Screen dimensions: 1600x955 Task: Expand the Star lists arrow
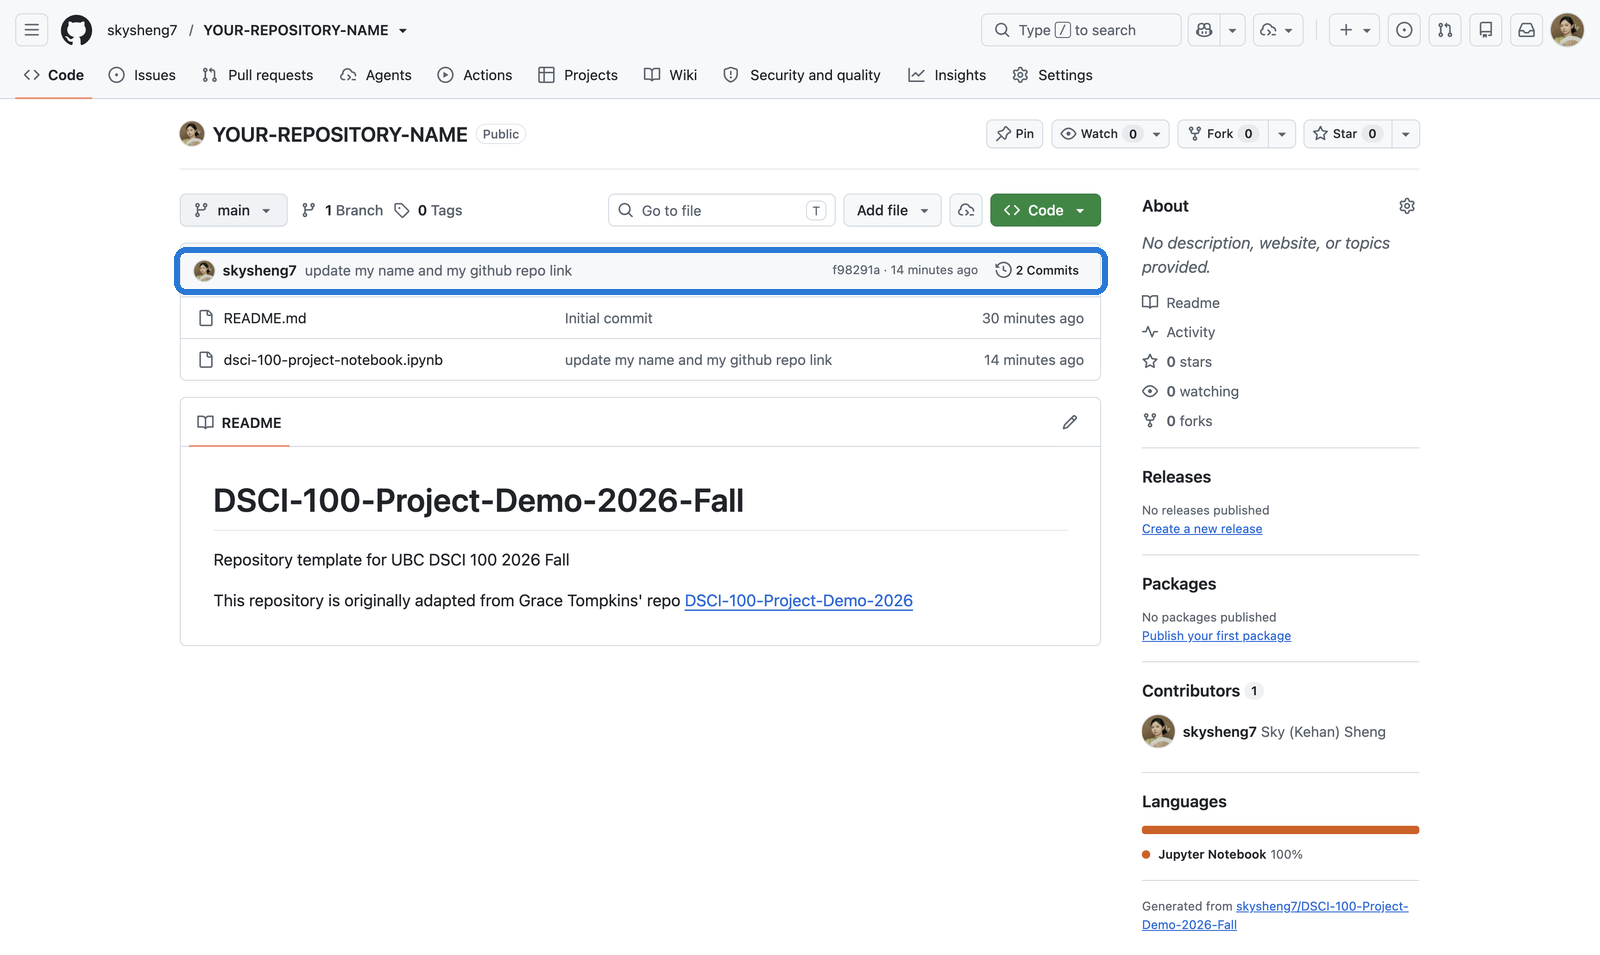point(1405,134)
